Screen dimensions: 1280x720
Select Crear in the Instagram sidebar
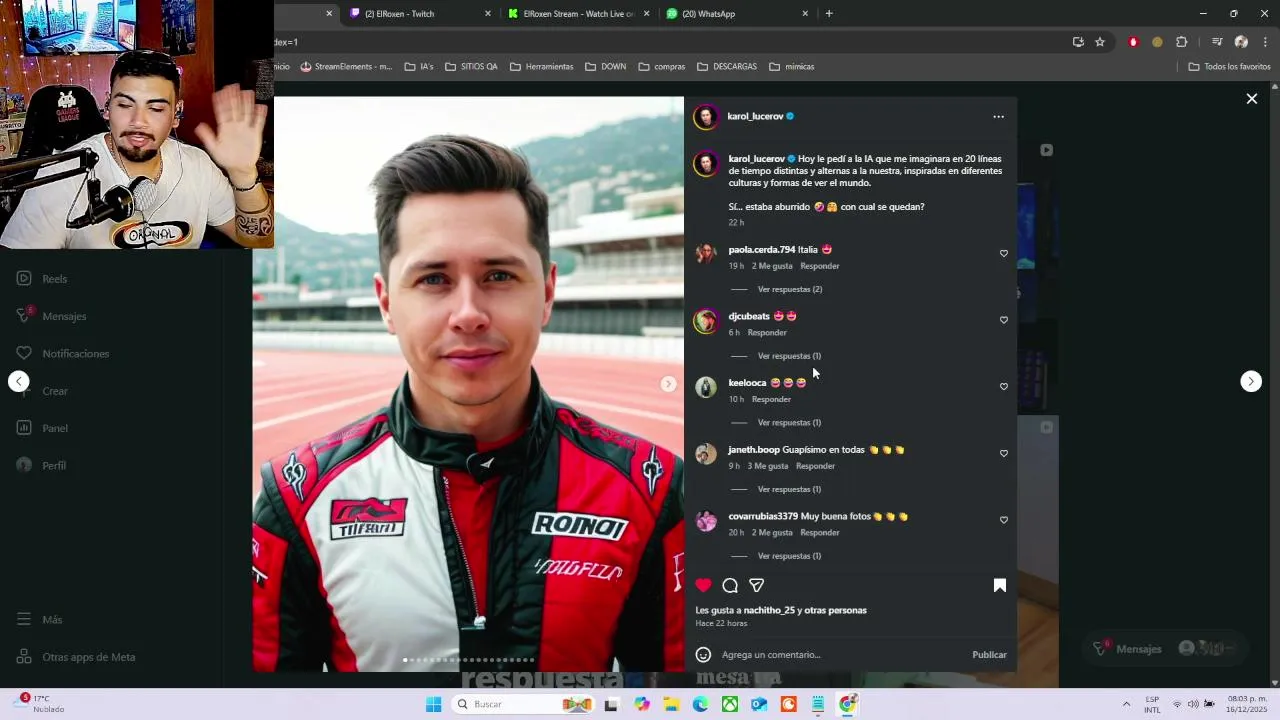pos(42,391)
